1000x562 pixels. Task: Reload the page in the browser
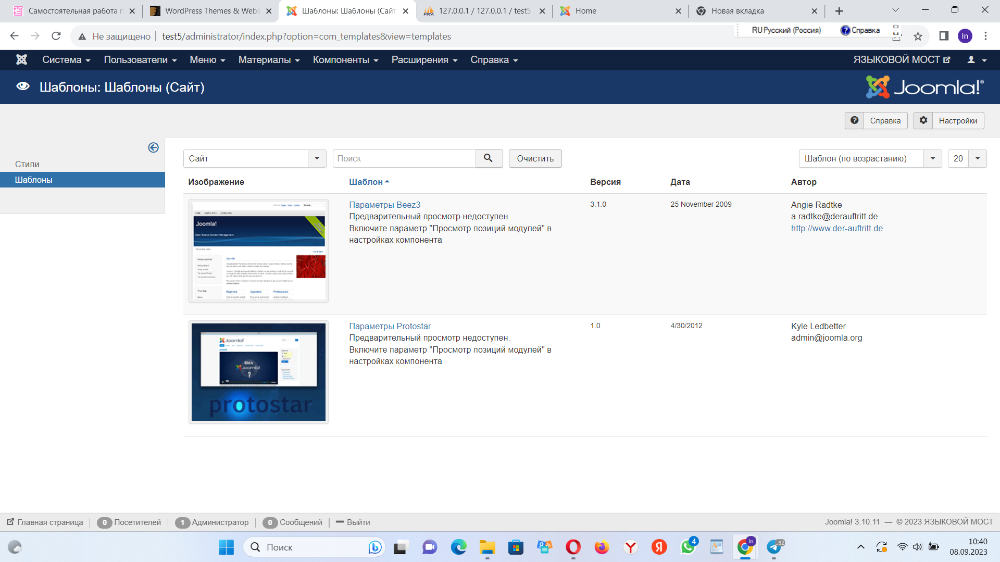[57, 36]
